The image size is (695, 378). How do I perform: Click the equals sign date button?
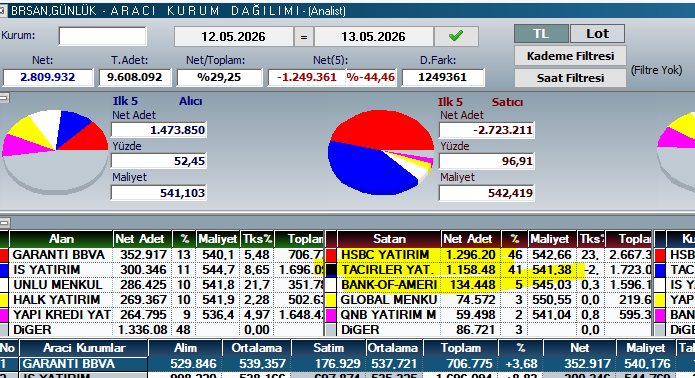pyautogui.click(x=304, y=37)
